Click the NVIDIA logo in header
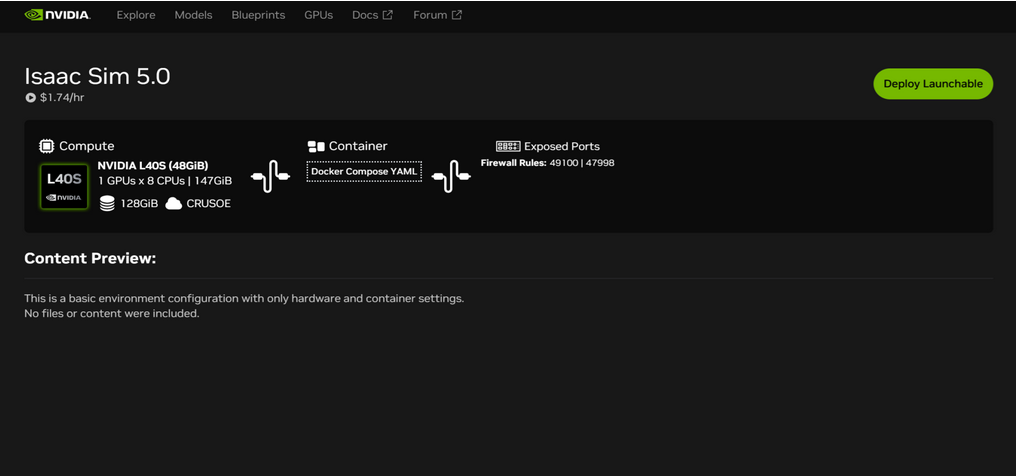 58,15
